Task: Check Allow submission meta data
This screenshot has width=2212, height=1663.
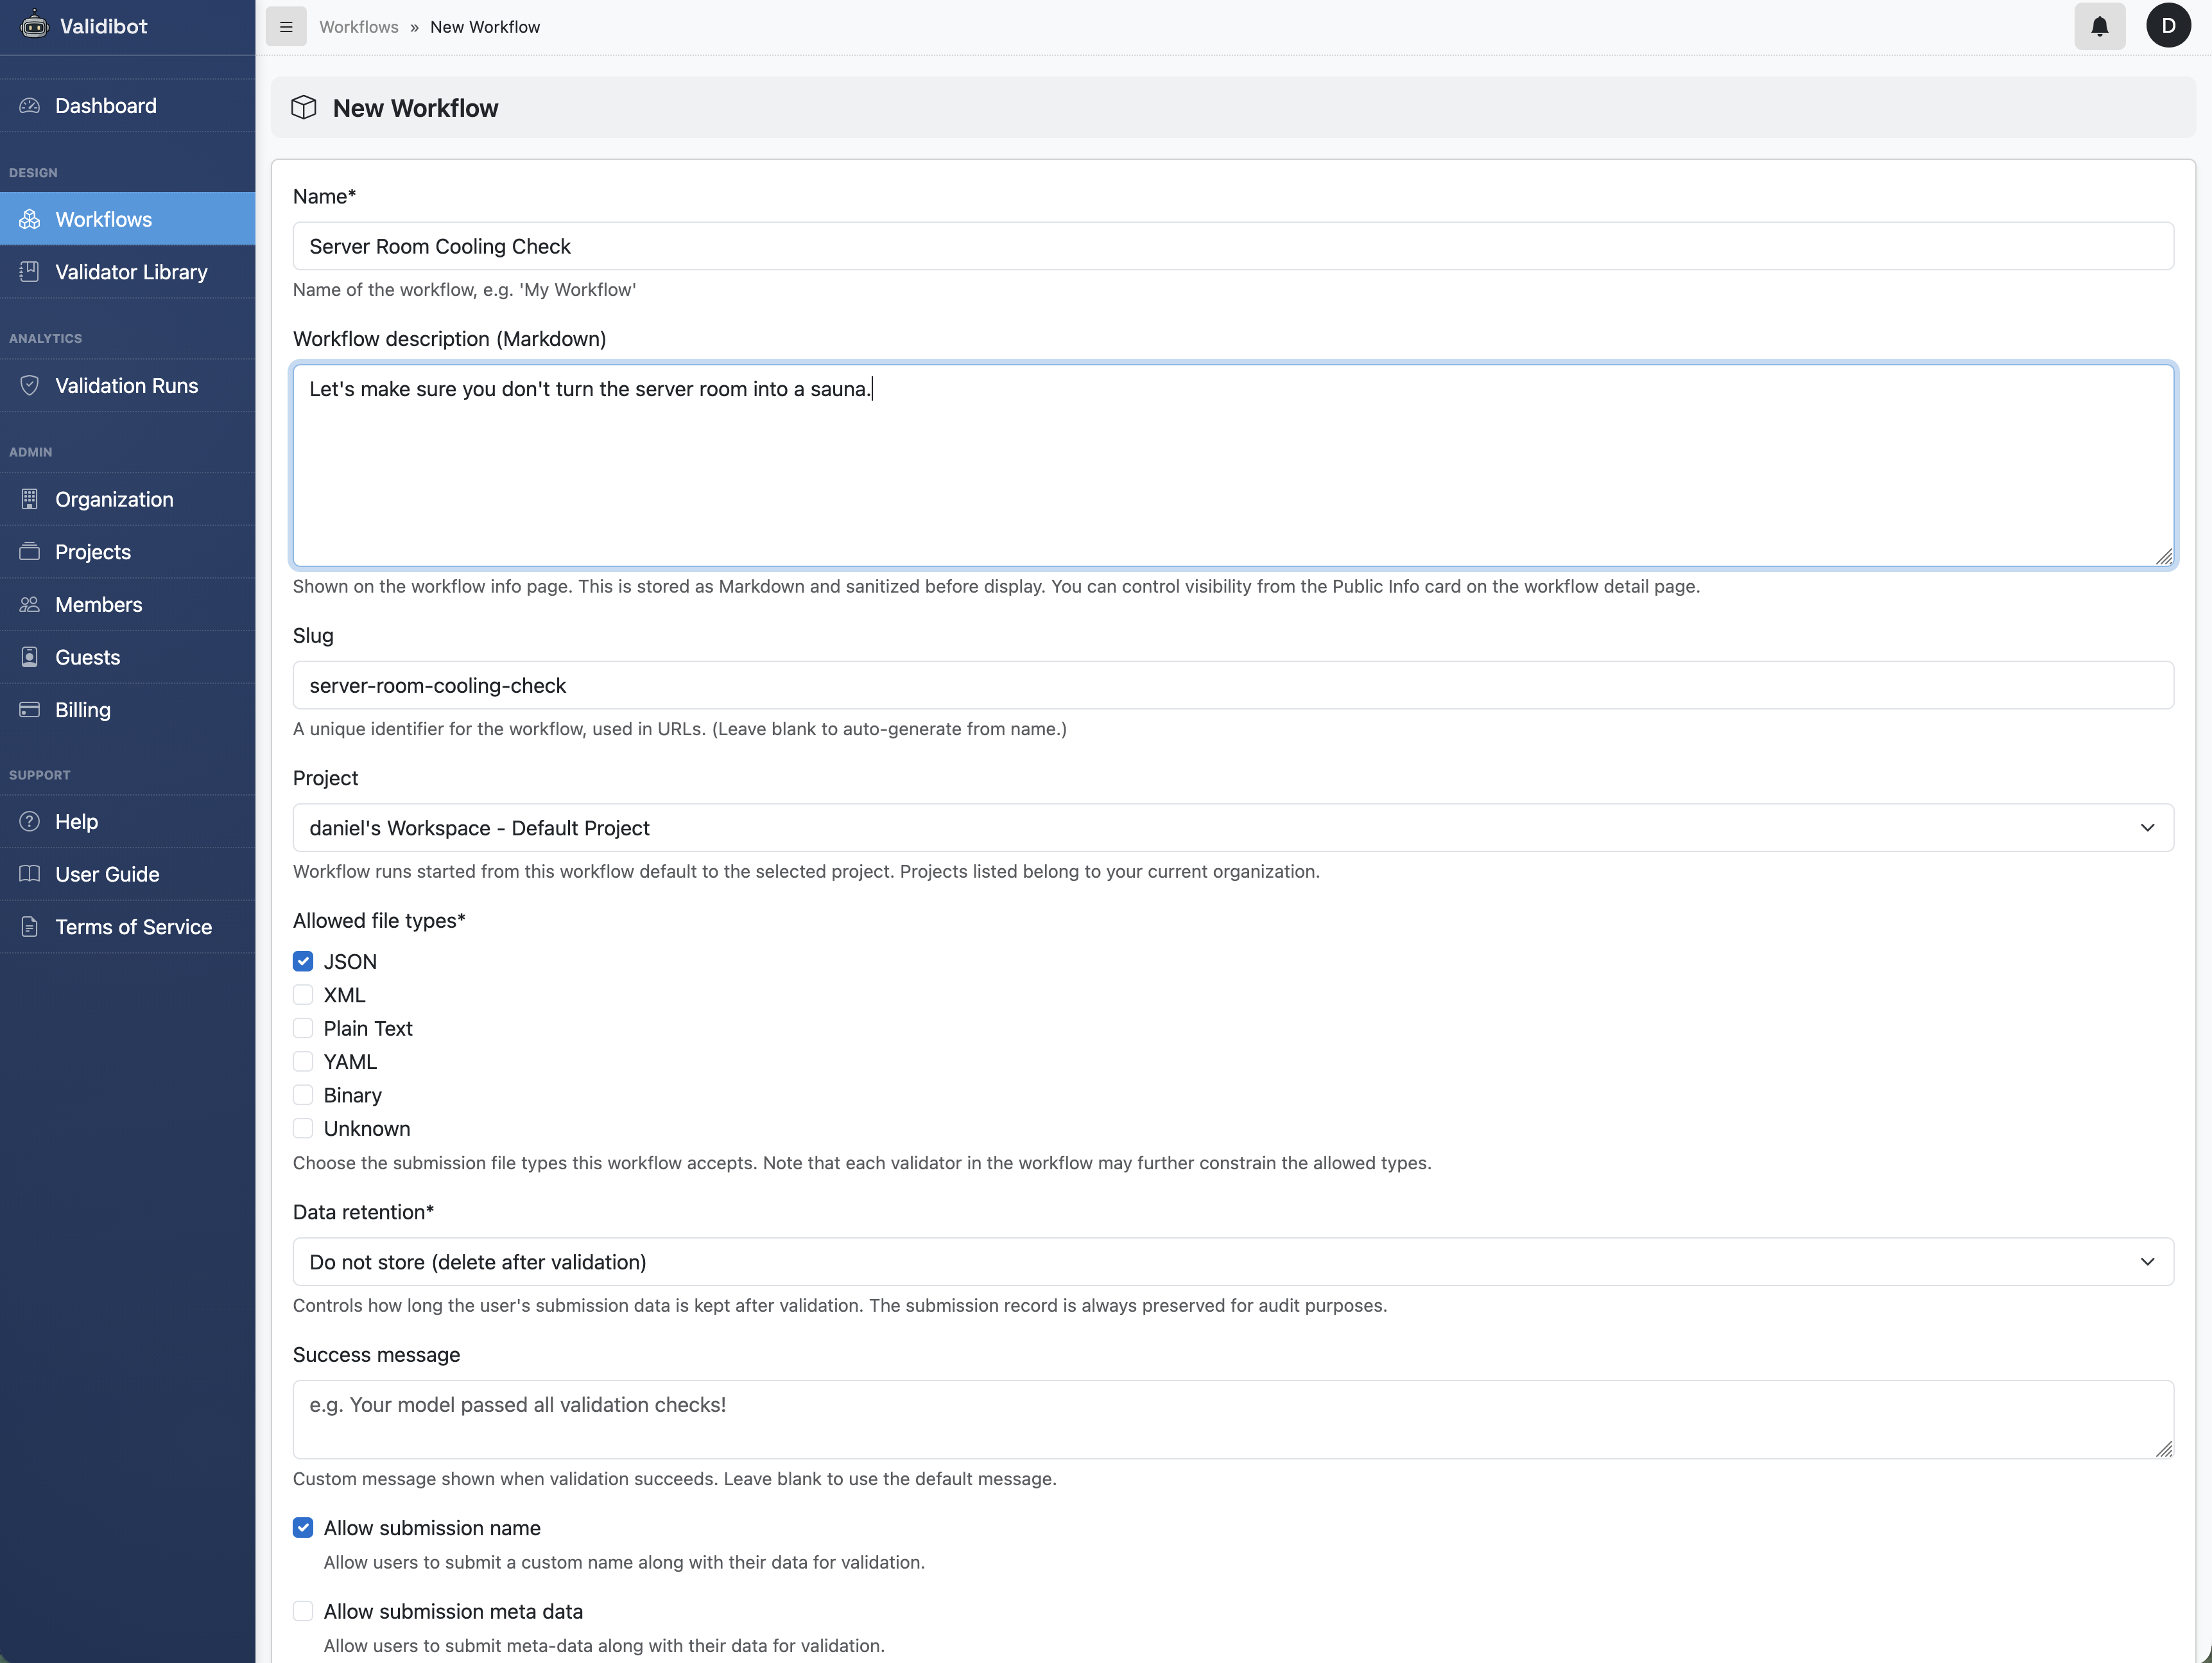Action: pos(303,1611)
